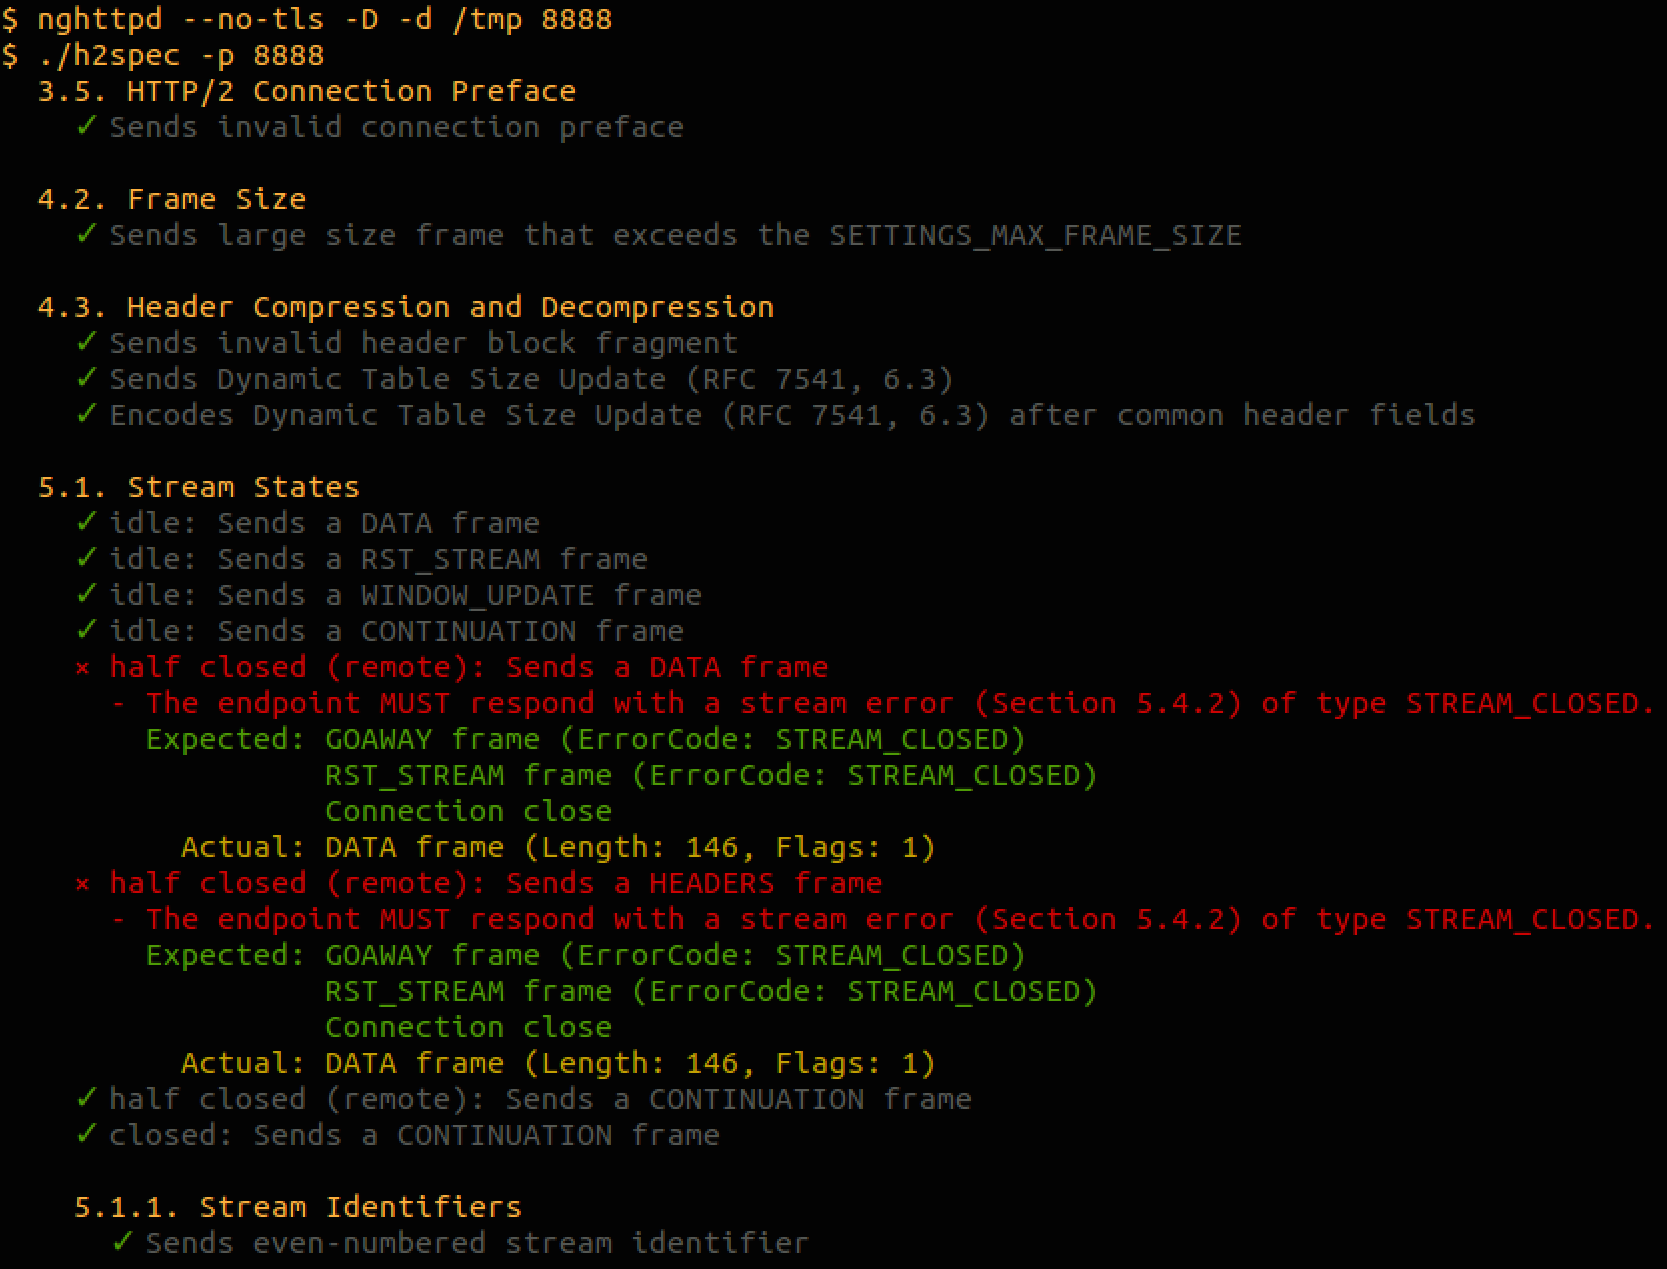
Task: Click the checkmark beside closed CONTINUATION frame
Action: pos(87,1134)
